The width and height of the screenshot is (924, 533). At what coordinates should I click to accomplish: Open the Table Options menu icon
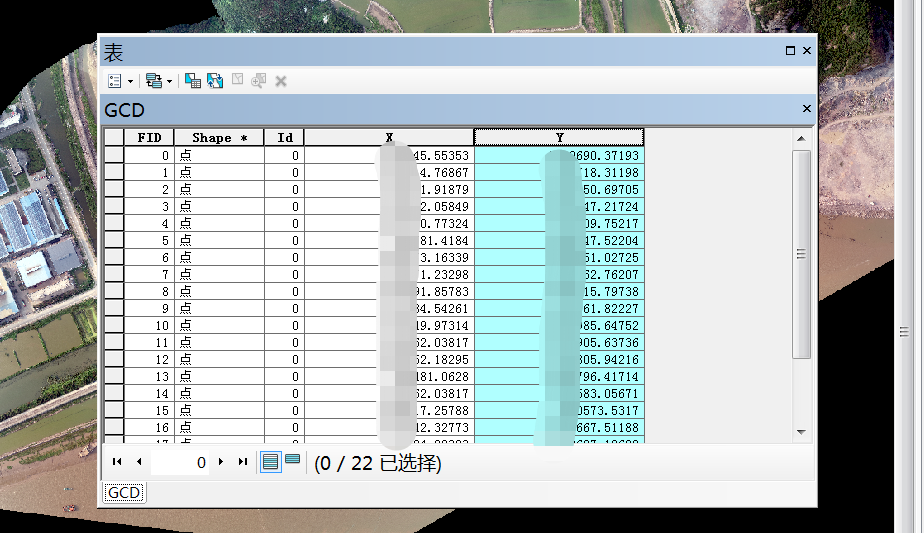click(x=114, y=80)
